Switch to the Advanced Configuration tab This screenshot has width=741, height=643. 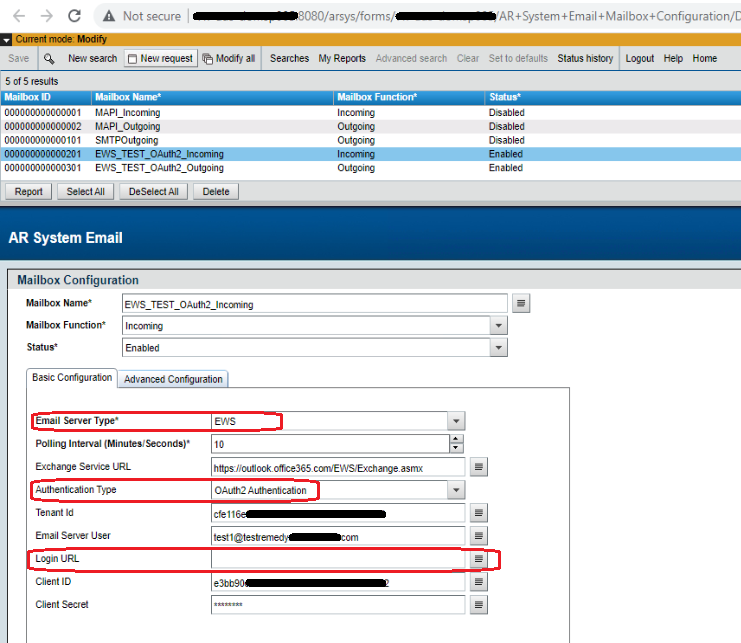(x=173, y=379)
